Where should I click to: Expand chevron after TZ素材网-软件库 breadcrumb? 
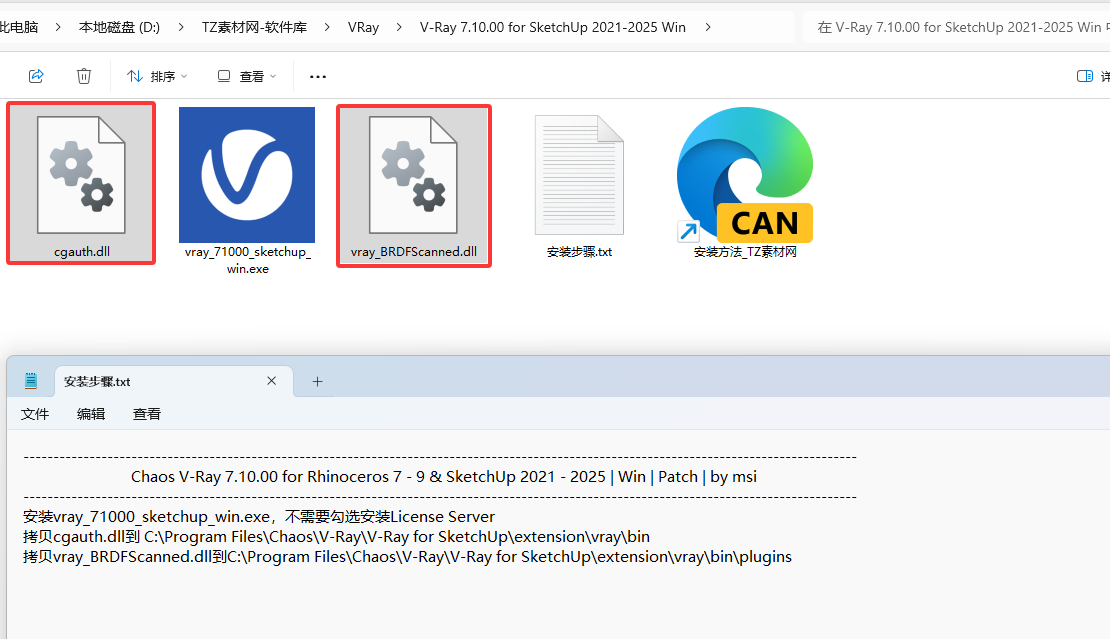point(327,27)
